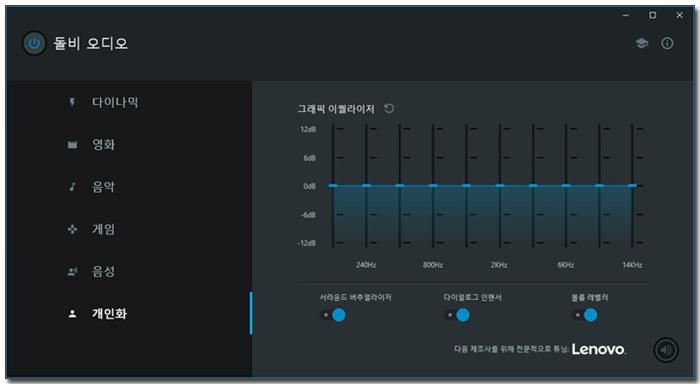Minimize the Dolby Audio window
The width and height of the screenshot is (700, 384).
tap(626, 15)
